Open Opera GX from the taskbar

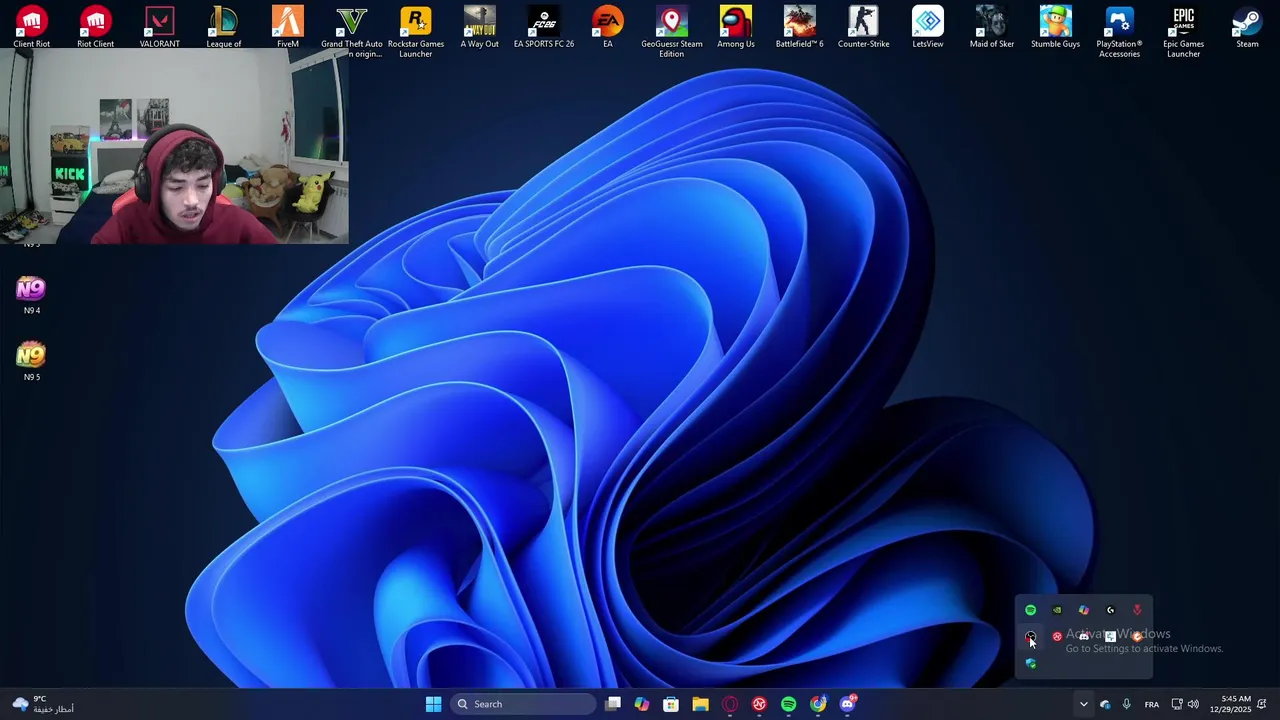tap(730, 704)
